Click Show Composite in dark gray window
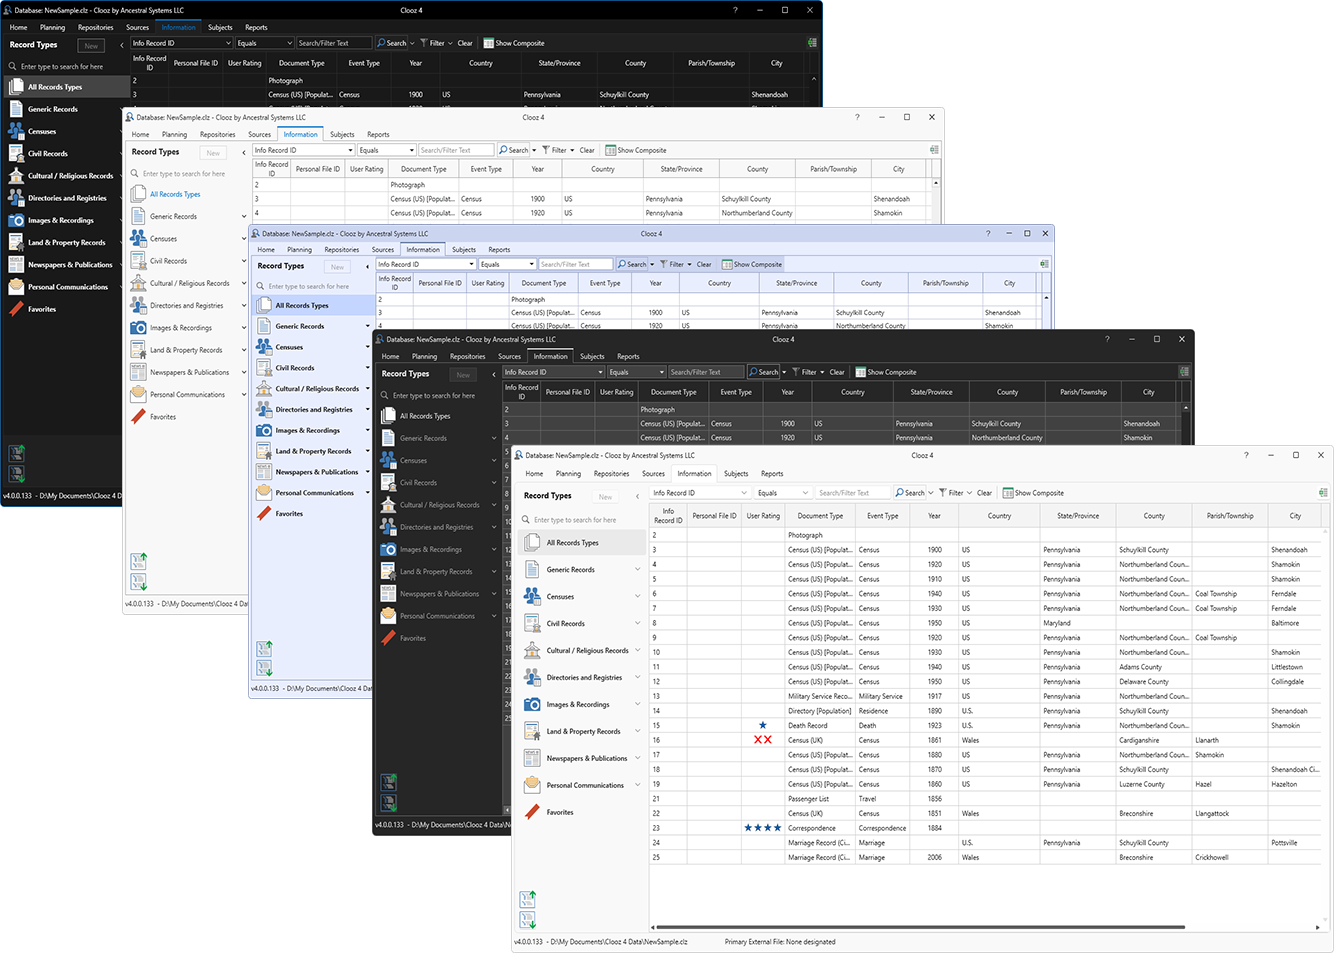 coord(886,372)
